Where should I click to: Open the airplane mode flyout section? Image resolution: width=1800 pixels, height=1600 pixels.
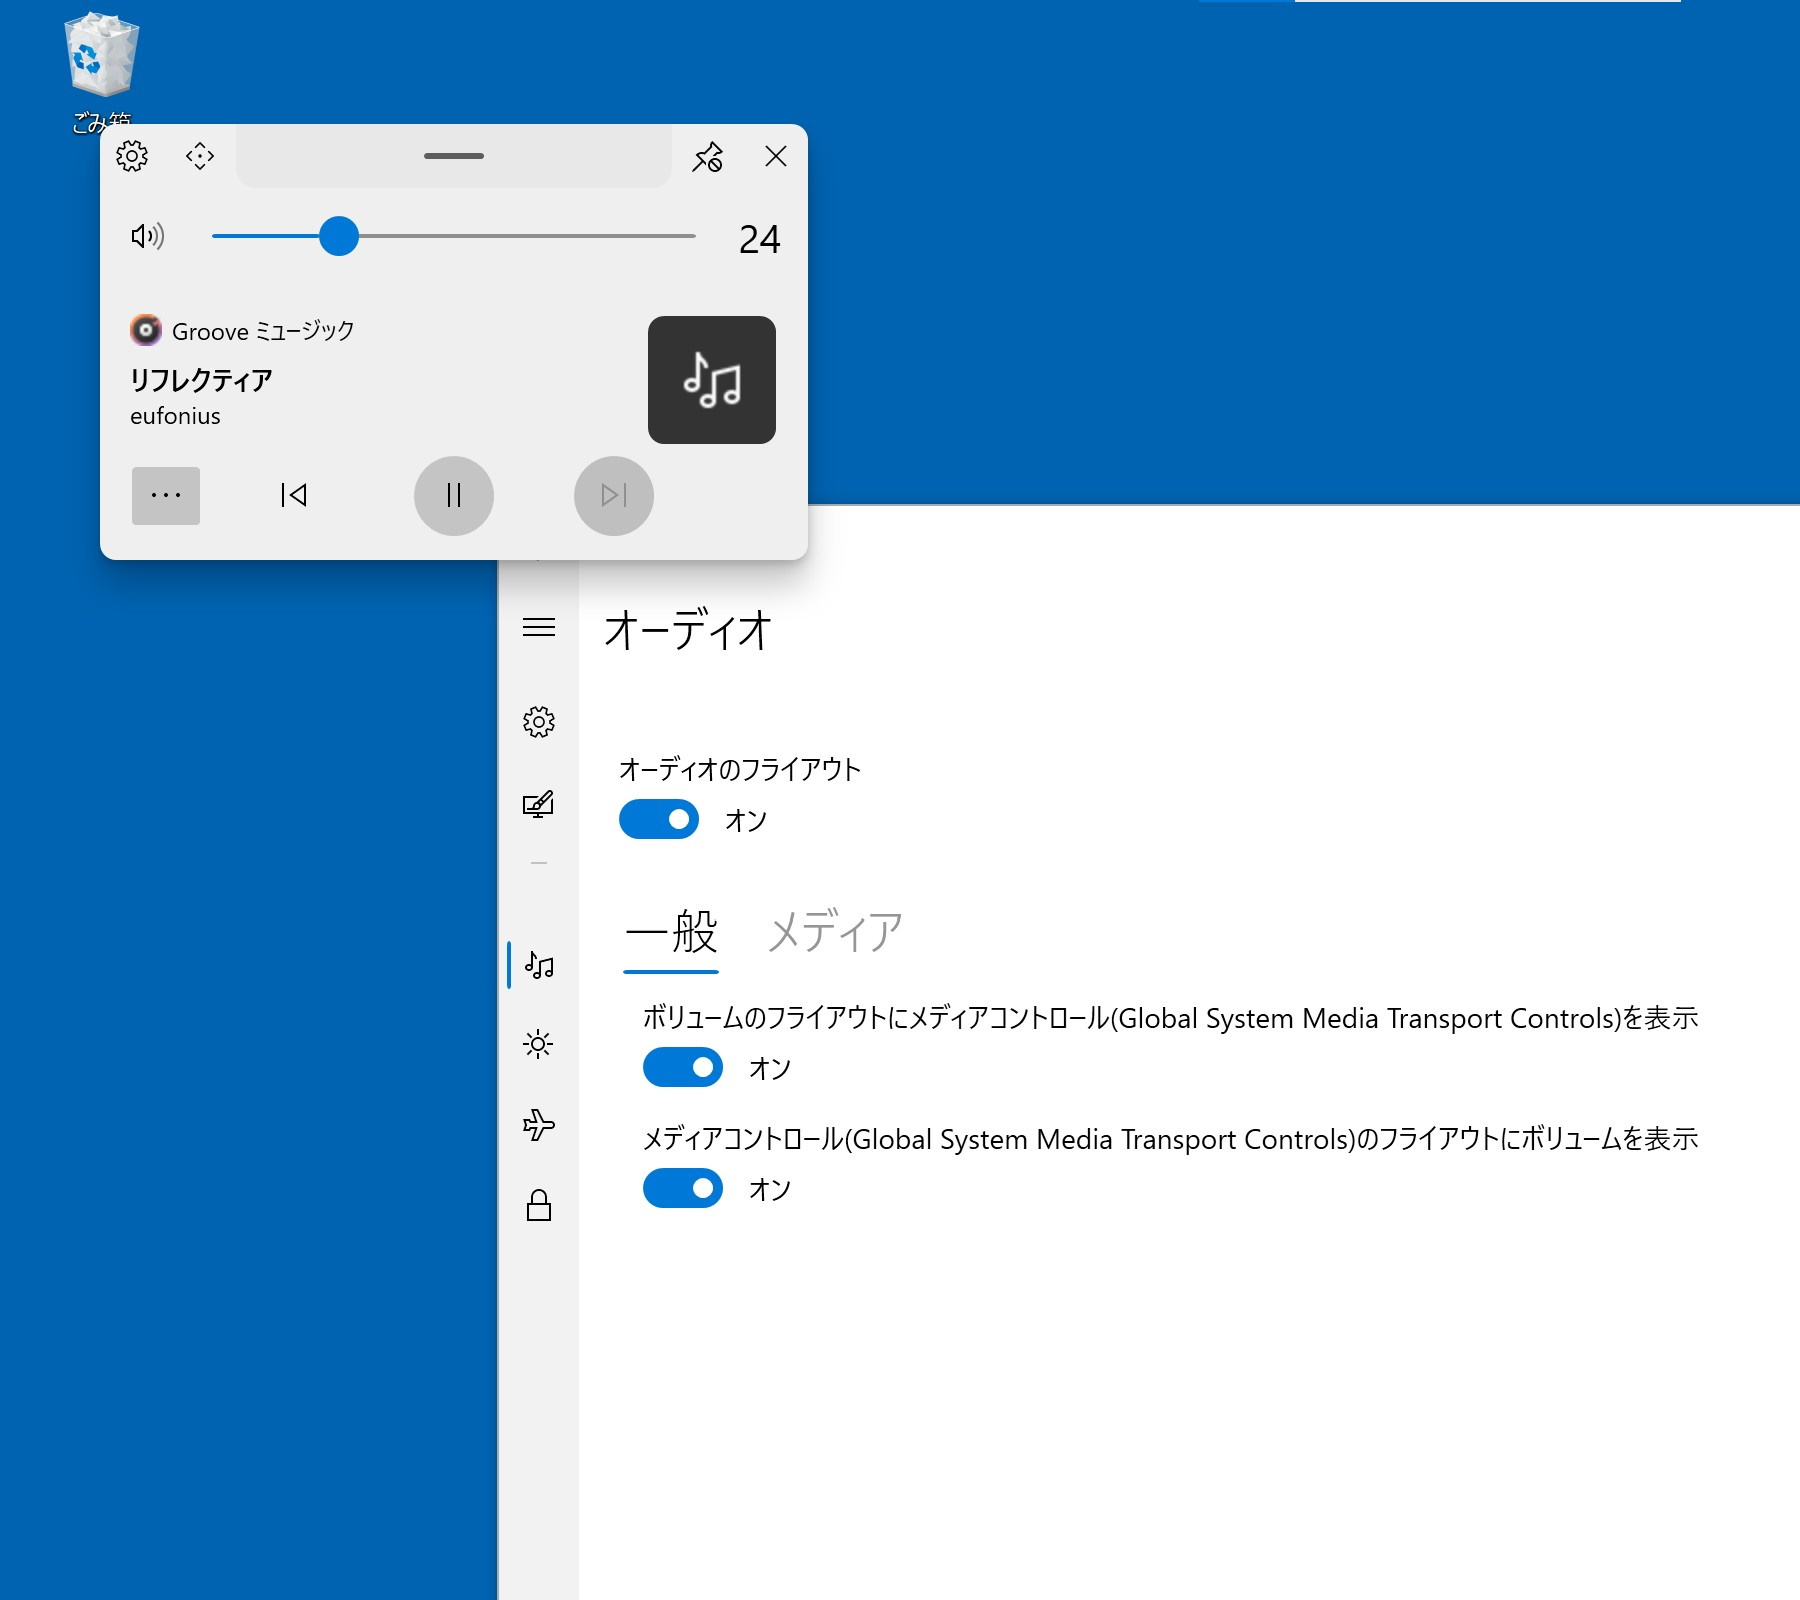pyautogui.click(x=541, y=1126)
